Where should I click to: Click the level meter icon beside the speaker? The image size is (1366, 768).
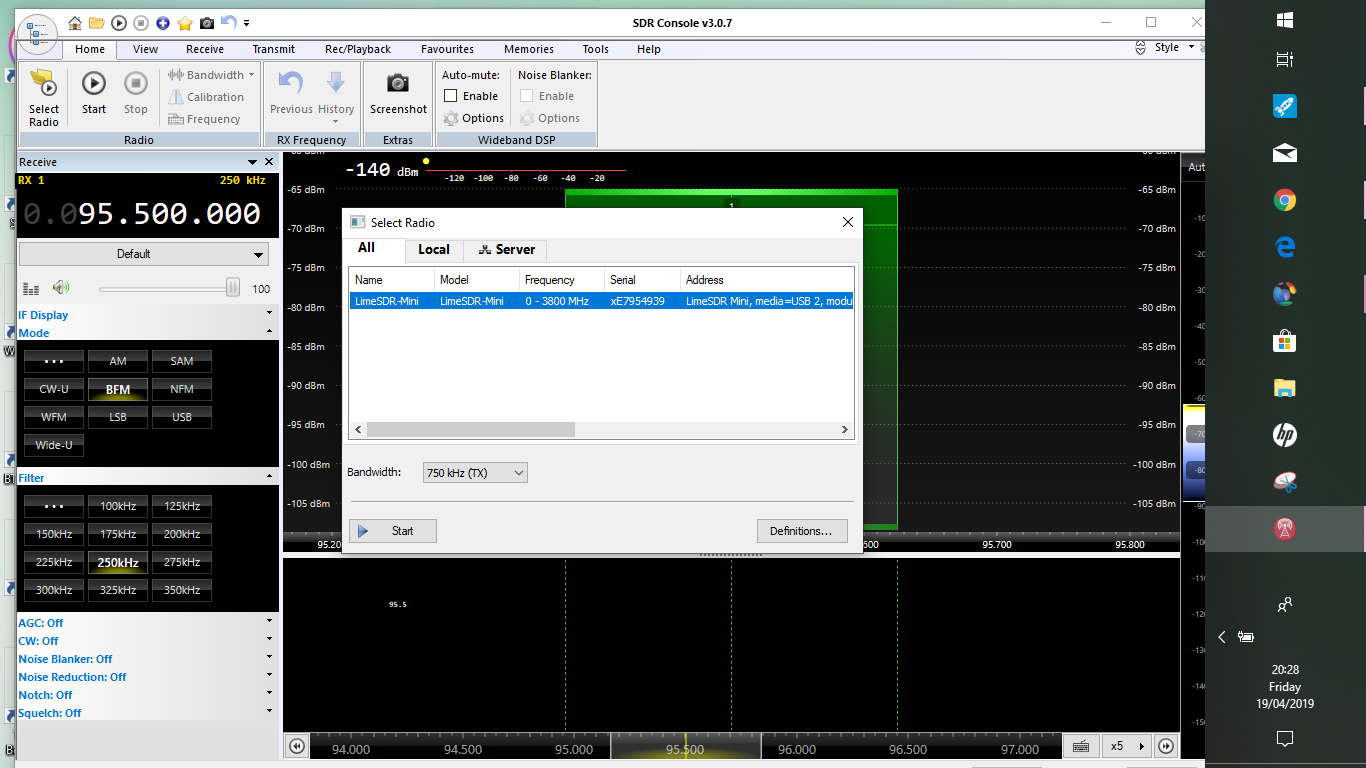[x=31, y=289]
